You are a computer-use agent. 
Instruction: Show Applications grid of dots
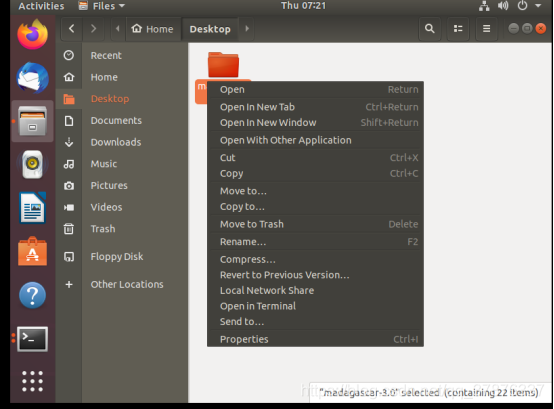[x=33, y=381]
